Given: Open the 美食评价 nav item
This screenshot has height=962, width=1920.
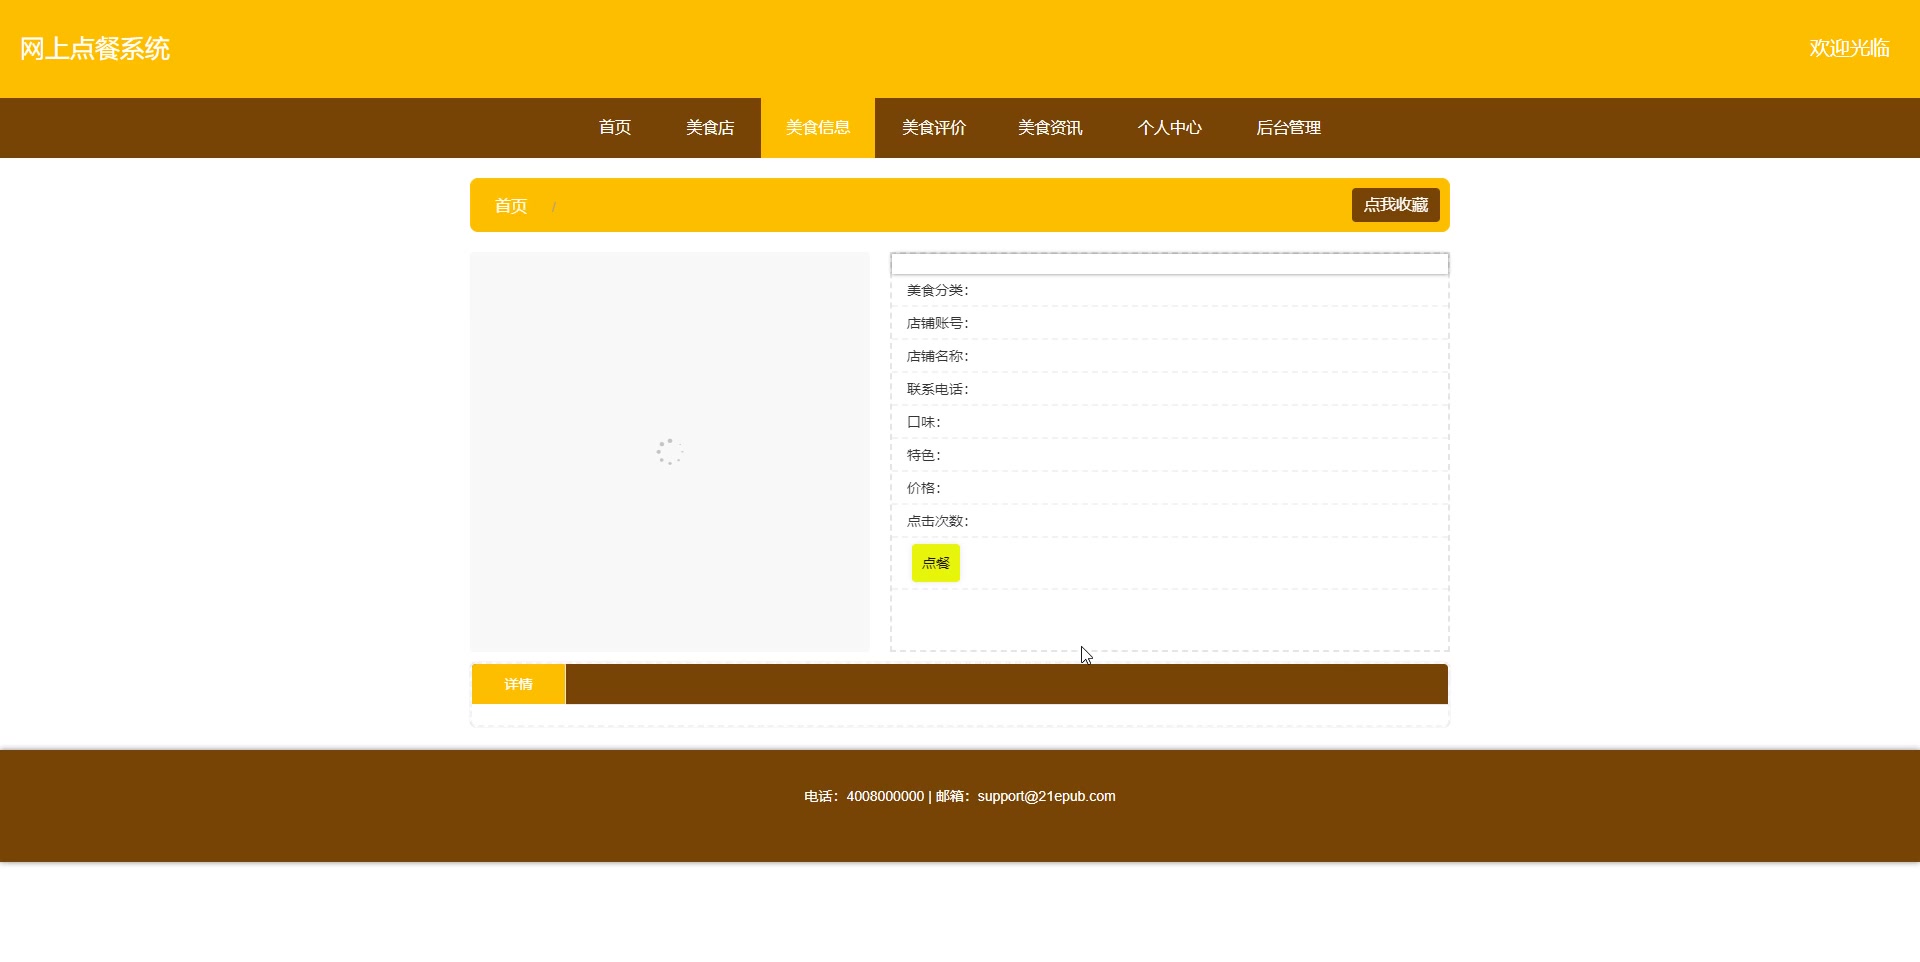Looking at the screenshot, I should click(934, 128).
